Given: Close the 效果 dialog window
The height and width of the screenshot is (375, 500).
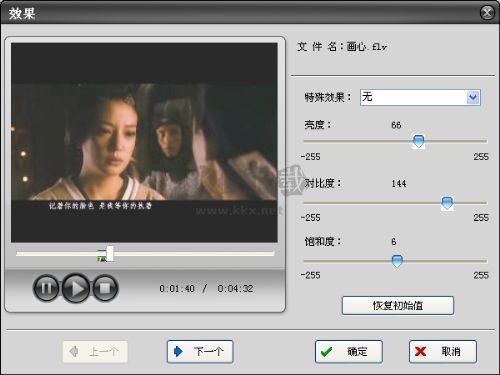Looking at the screenshot, I should (487, 13).
